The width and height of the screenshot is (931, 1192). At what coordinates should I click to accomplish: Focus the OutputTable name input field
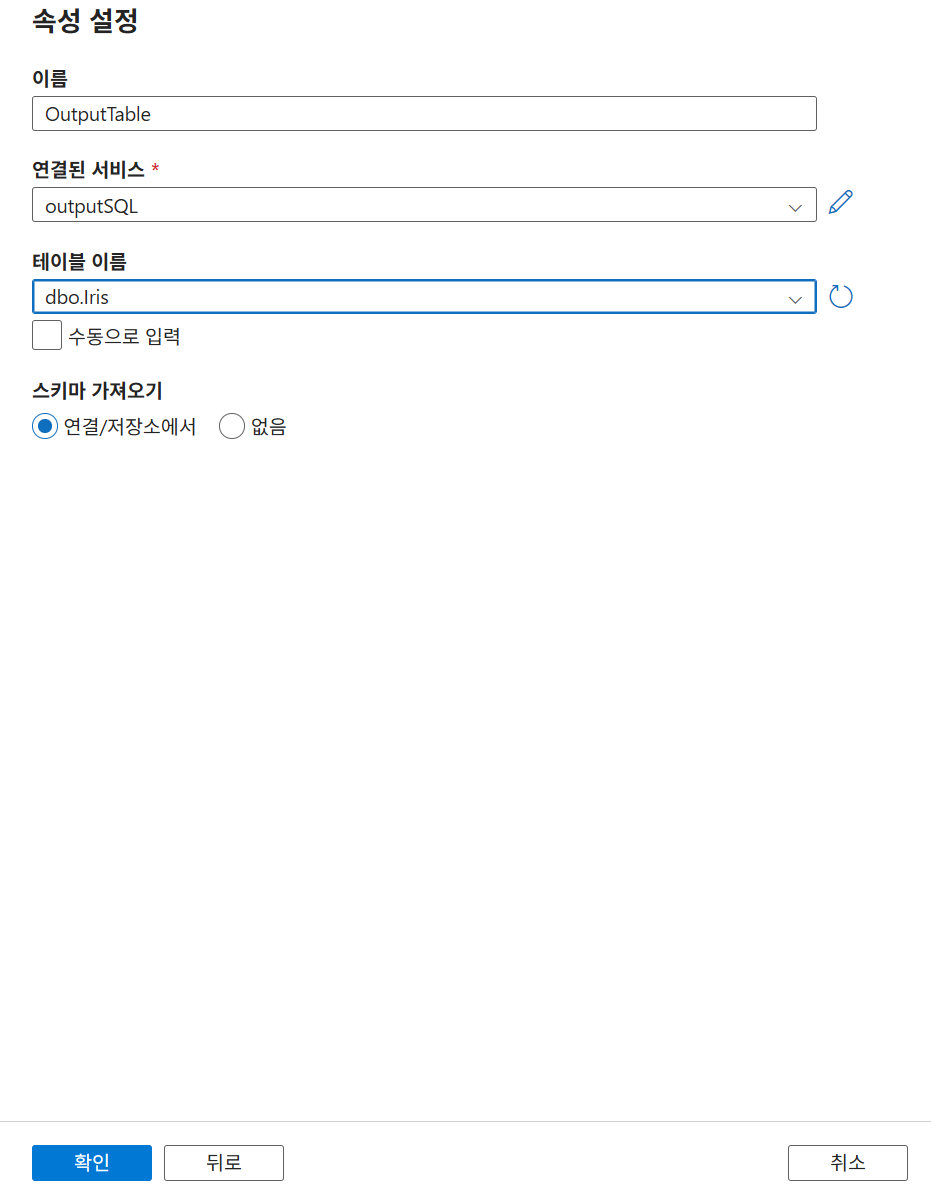tap(424, 113)
